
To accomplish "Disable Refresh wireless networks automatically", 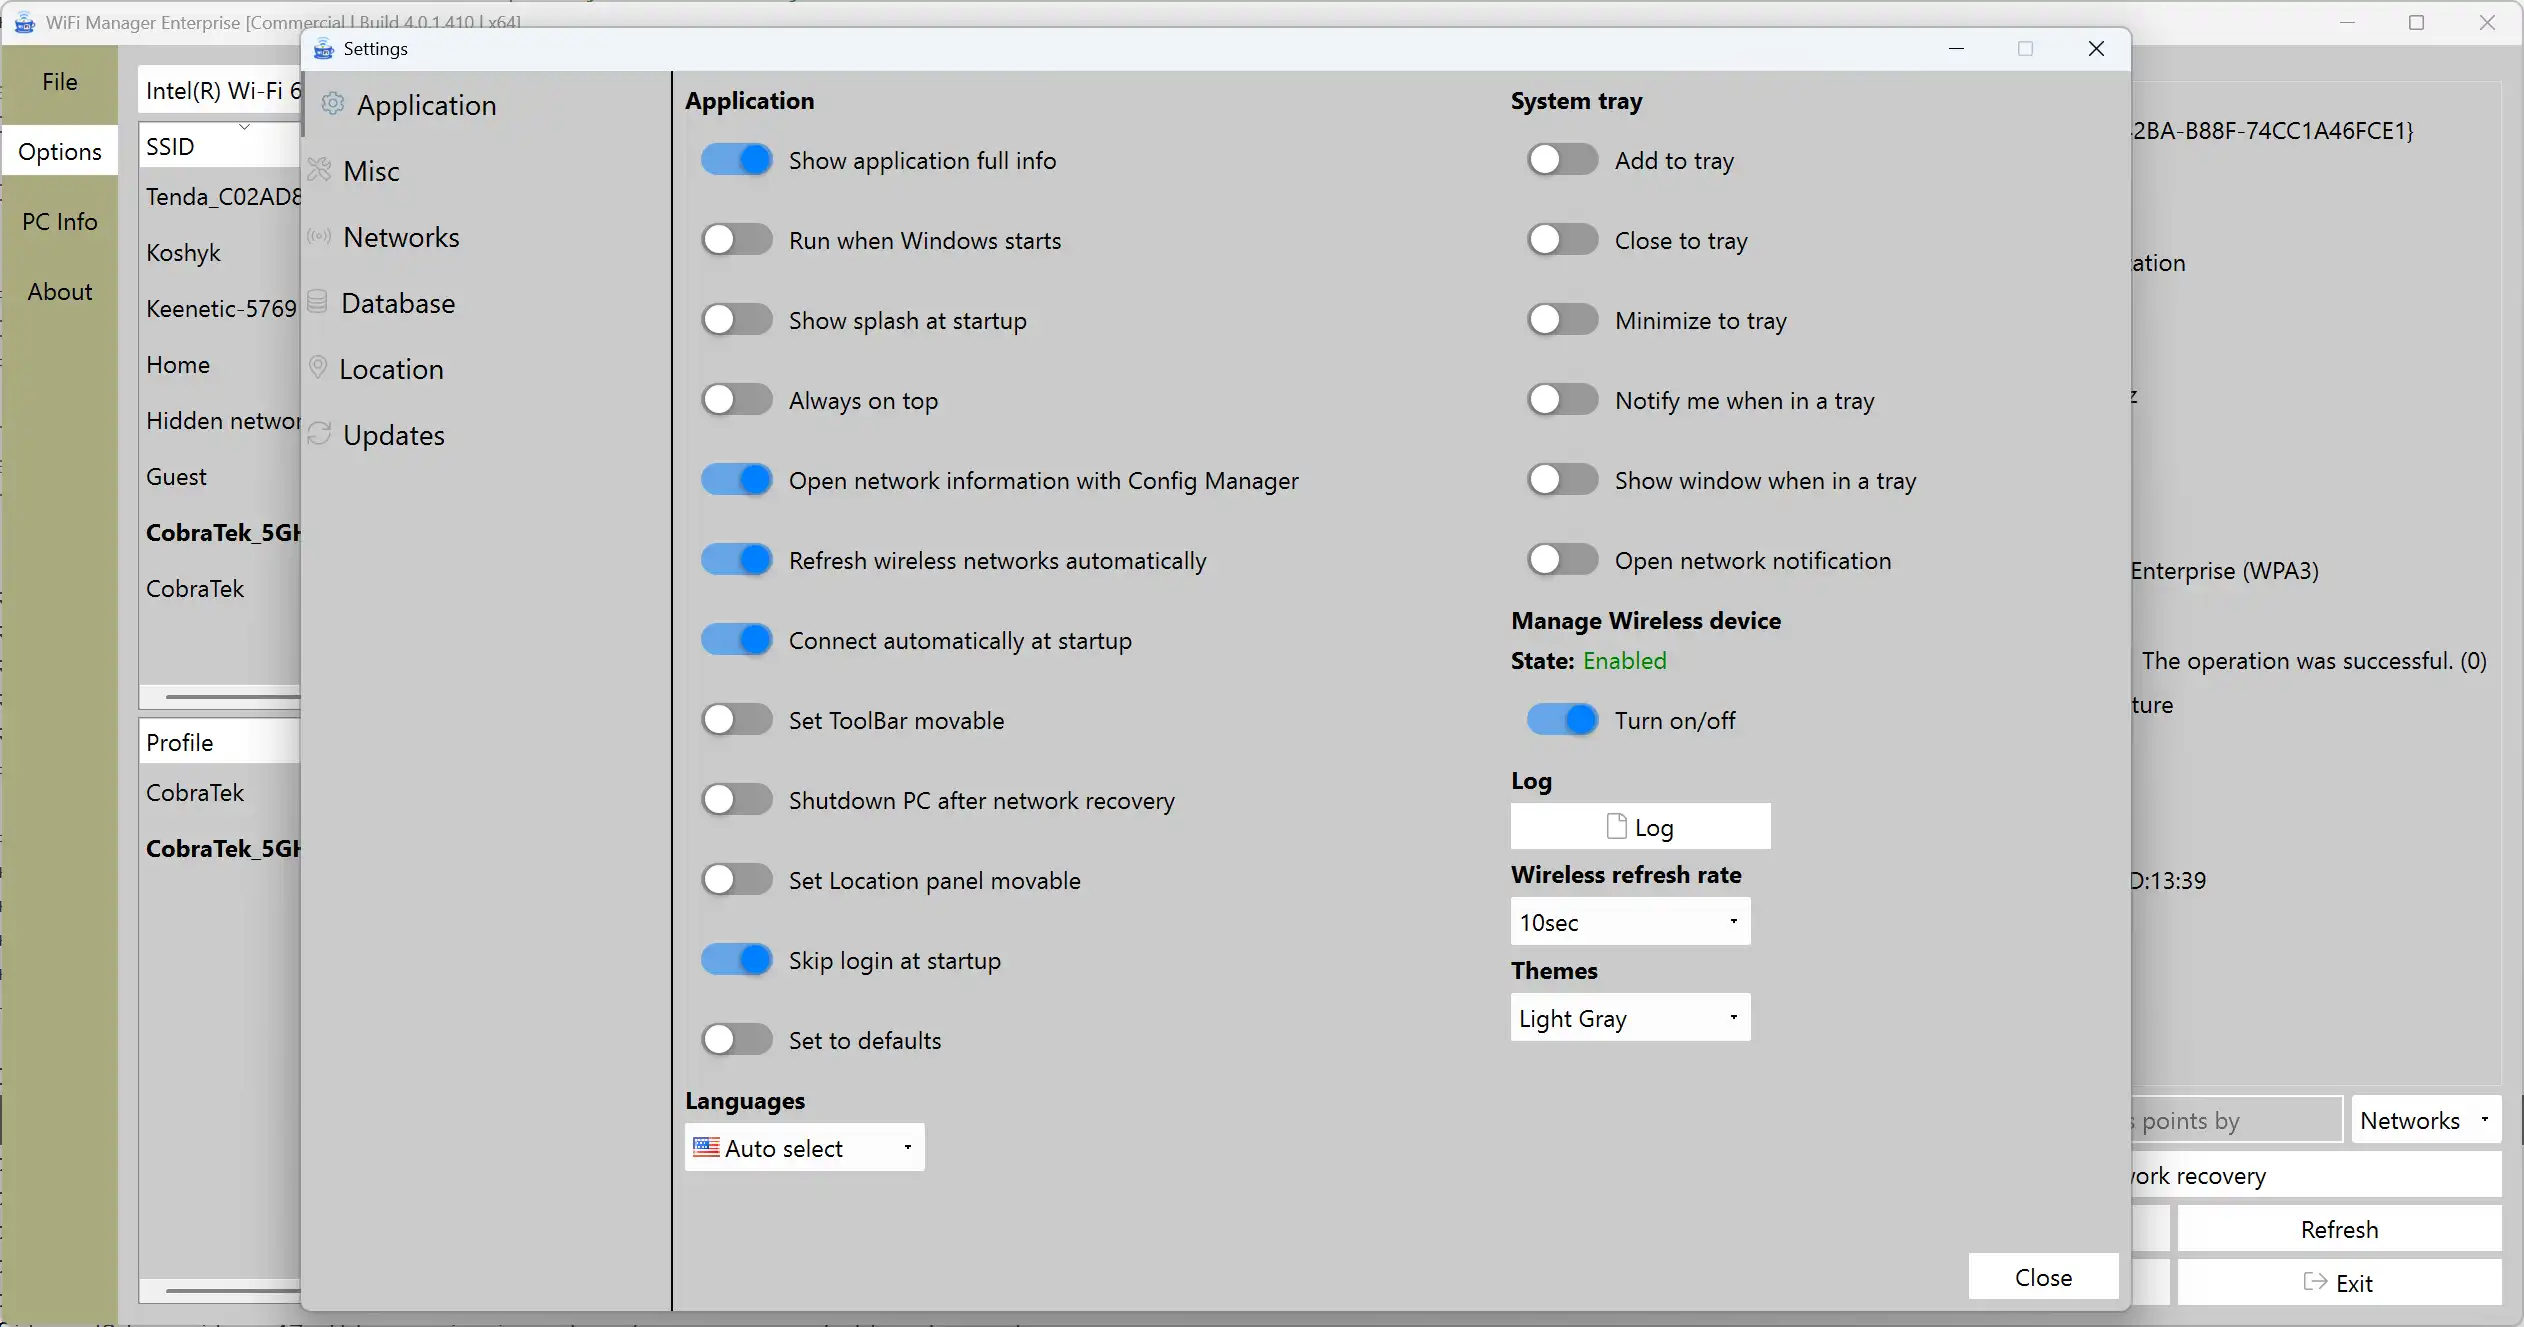I will coord(737,560).
